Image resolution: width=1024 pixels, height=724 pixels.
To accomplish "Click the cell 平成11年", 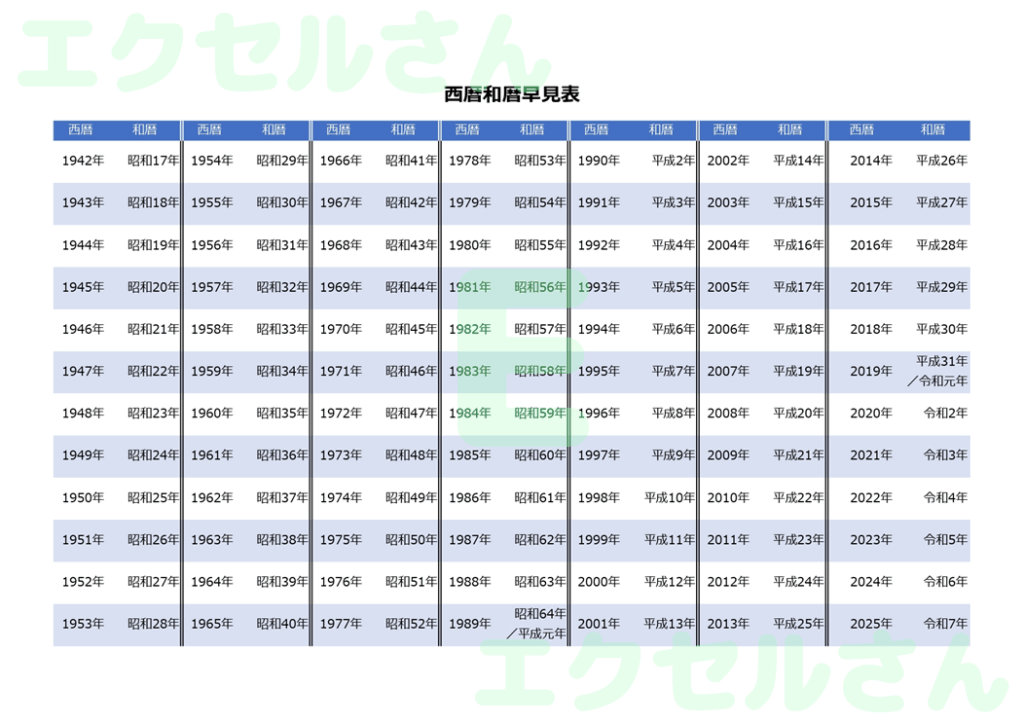I will click(x=669, y=540).
